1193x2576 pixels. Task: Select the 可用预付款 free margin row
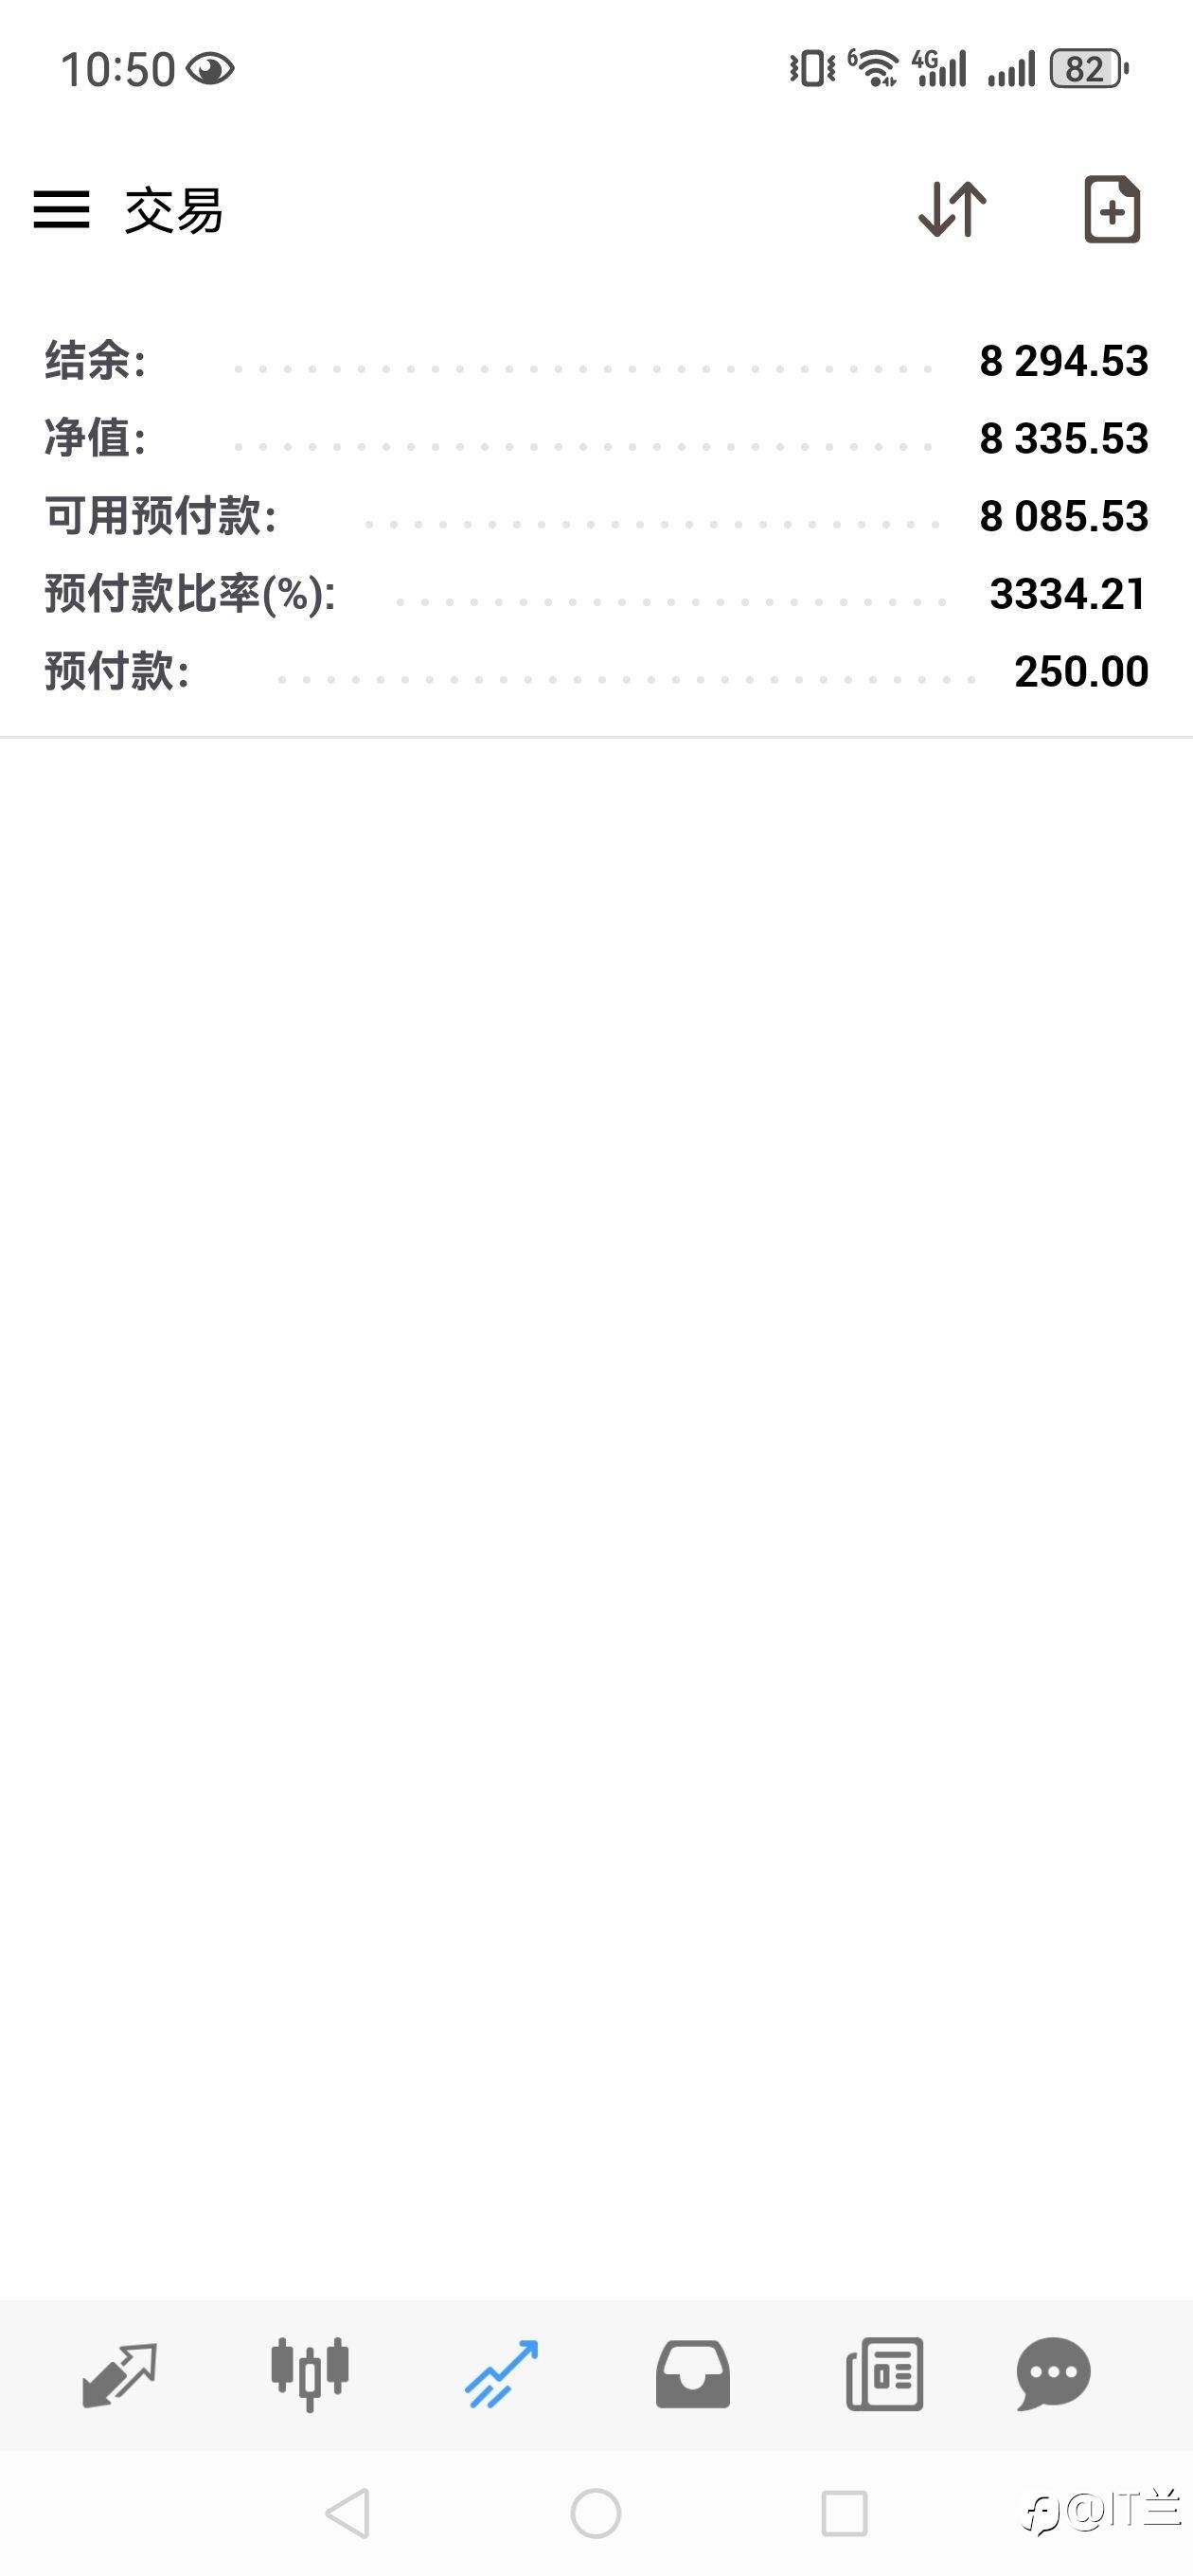596,516
